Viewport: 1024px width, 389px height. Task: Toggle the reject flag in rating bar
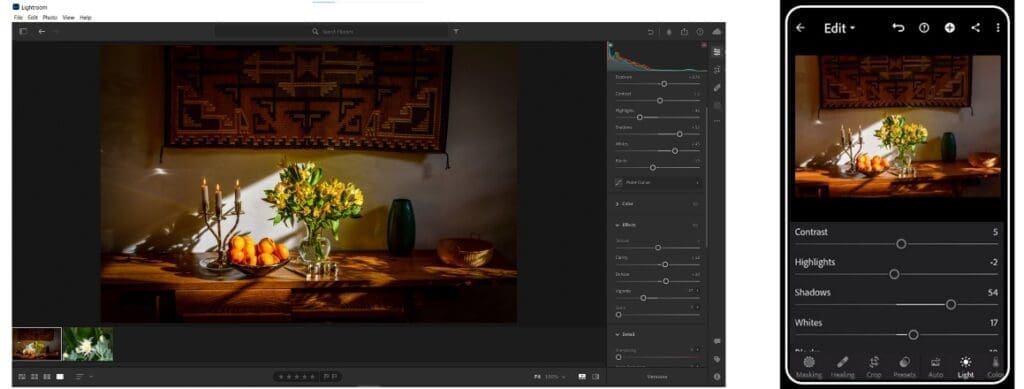334,377
